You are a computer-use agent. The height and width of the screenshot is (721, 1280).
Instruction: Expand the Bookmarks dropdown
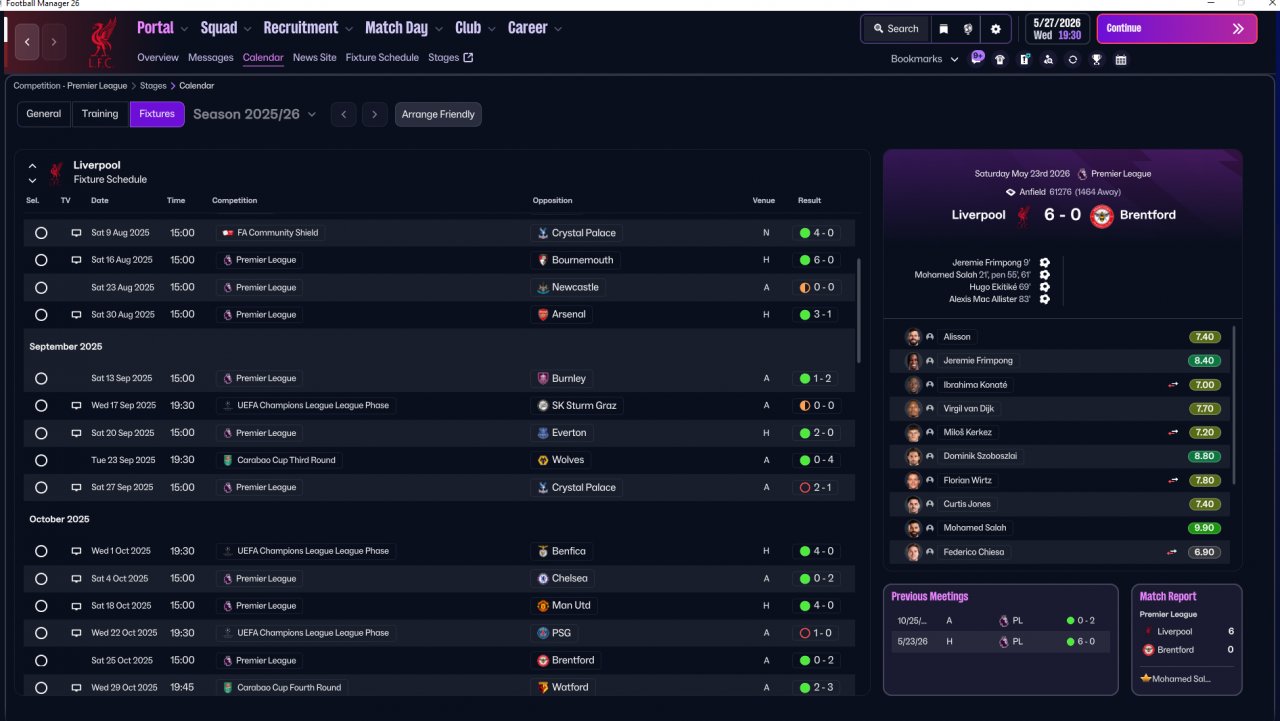925,59
